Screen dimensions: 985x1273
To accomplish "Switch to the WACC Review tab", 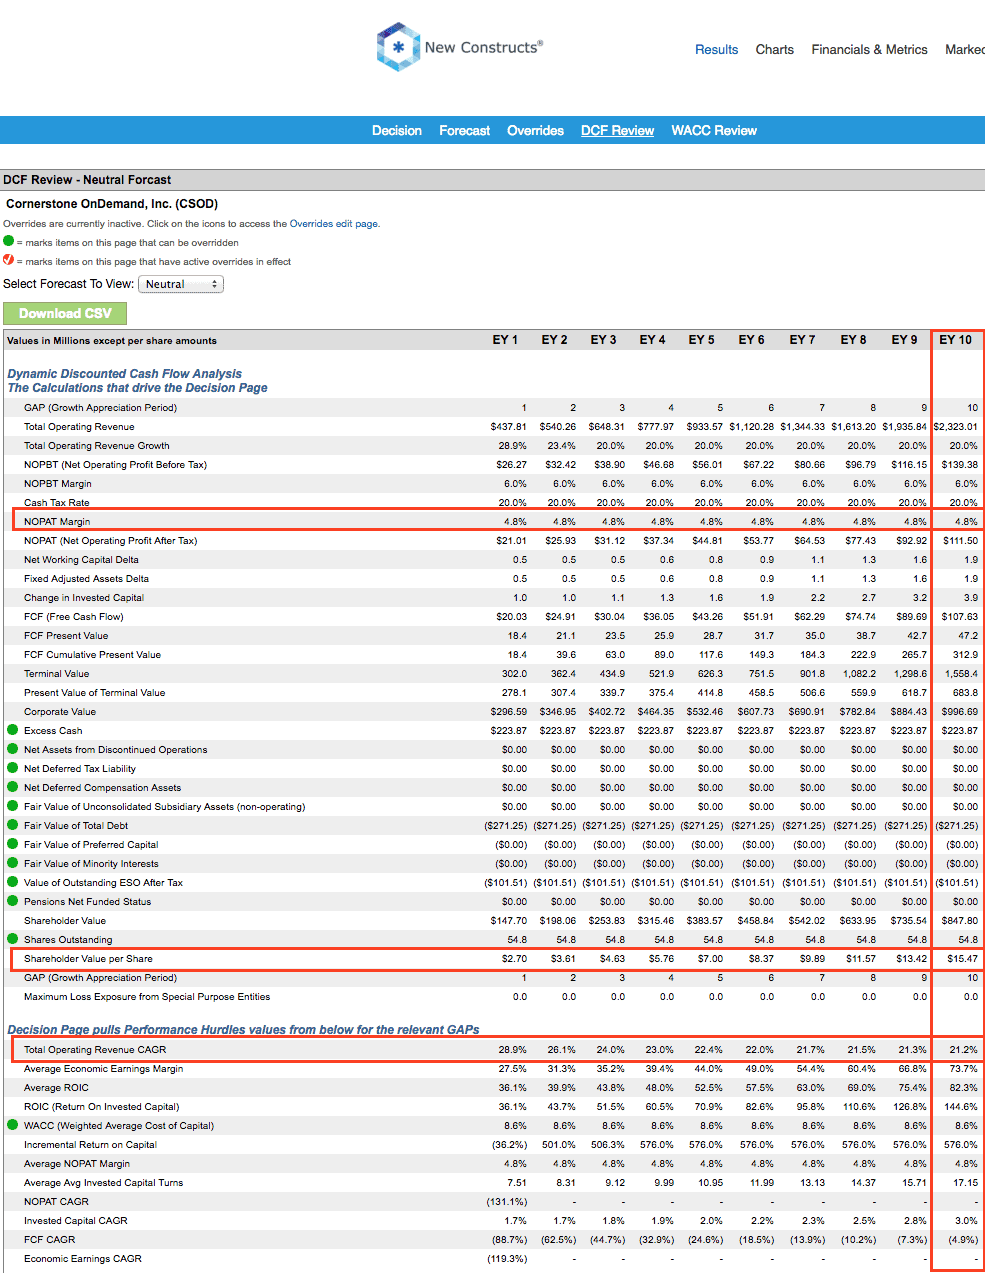I will (x=714, y=130).
